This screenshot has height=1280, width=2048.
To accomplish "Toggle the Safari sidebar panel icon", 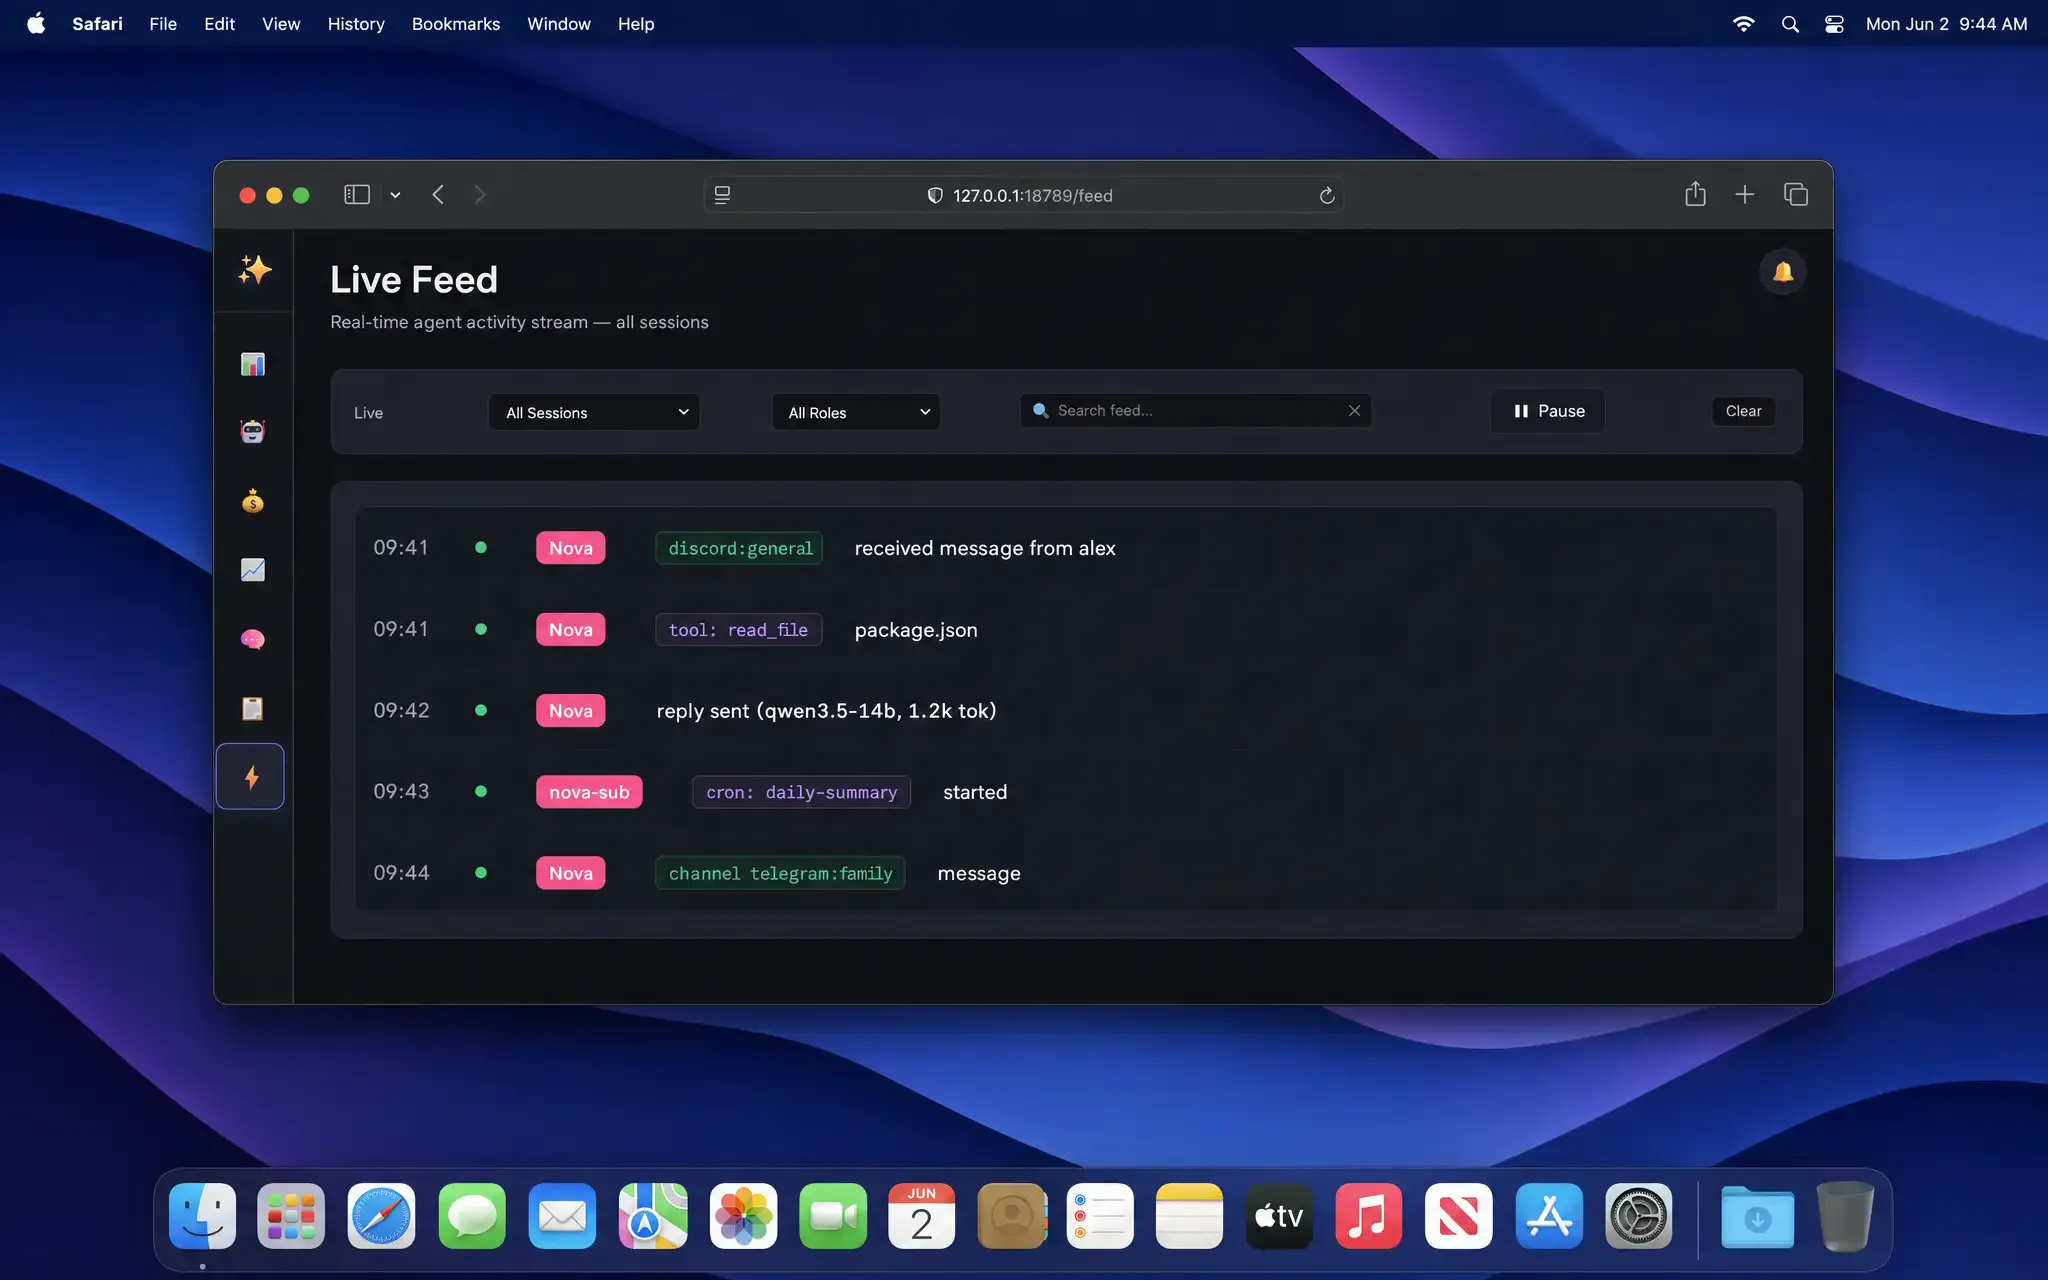I will [x=357, y=195].
